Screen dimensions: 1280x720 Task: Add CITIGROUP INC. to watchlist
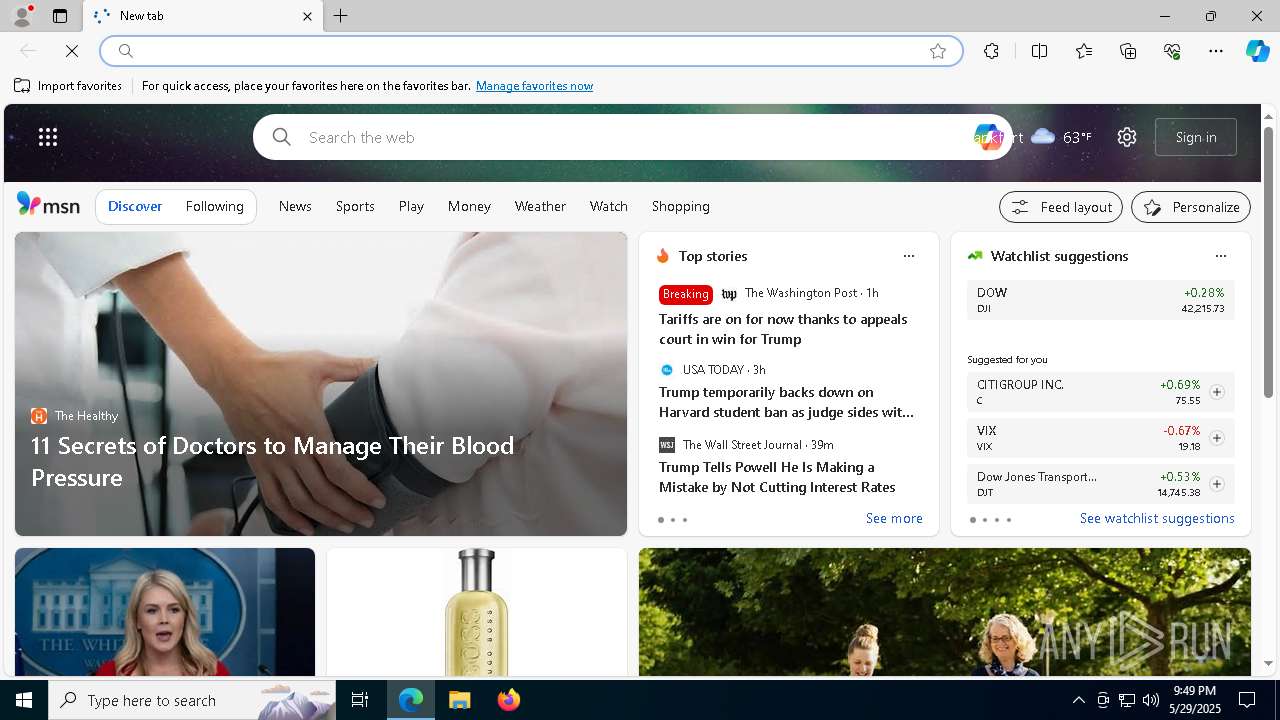[x=1217, y=392]
